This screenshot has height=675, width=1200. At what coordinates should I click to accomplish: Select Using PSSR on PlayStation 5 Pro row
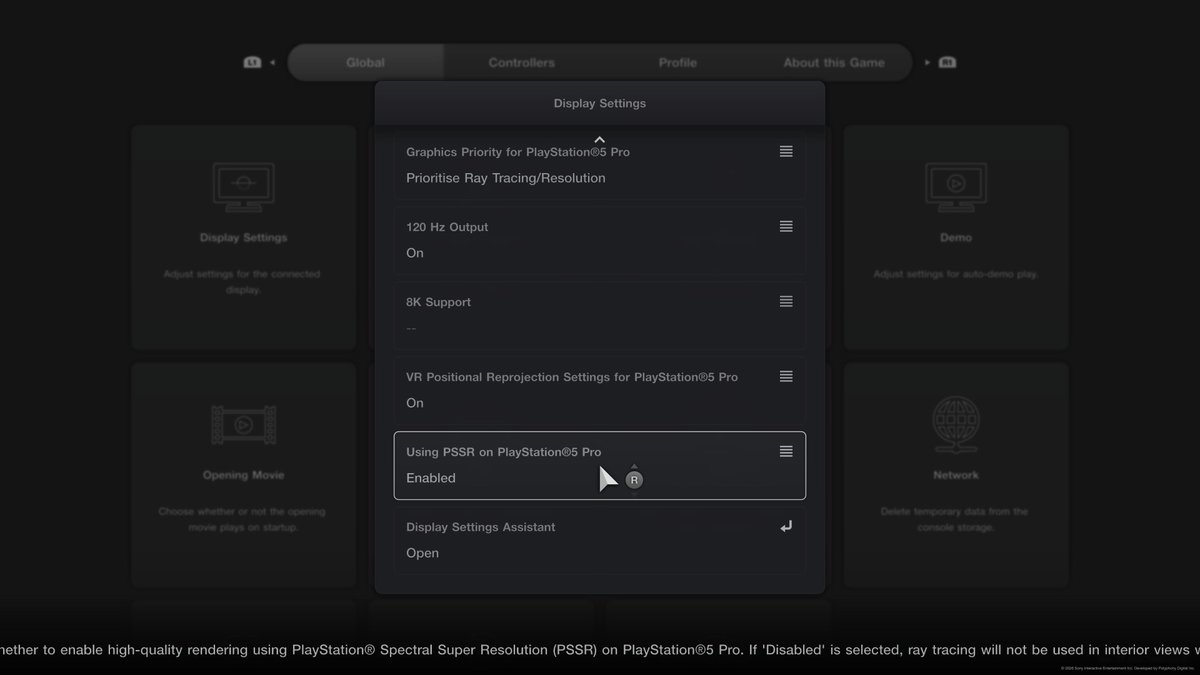coord(600,465)
